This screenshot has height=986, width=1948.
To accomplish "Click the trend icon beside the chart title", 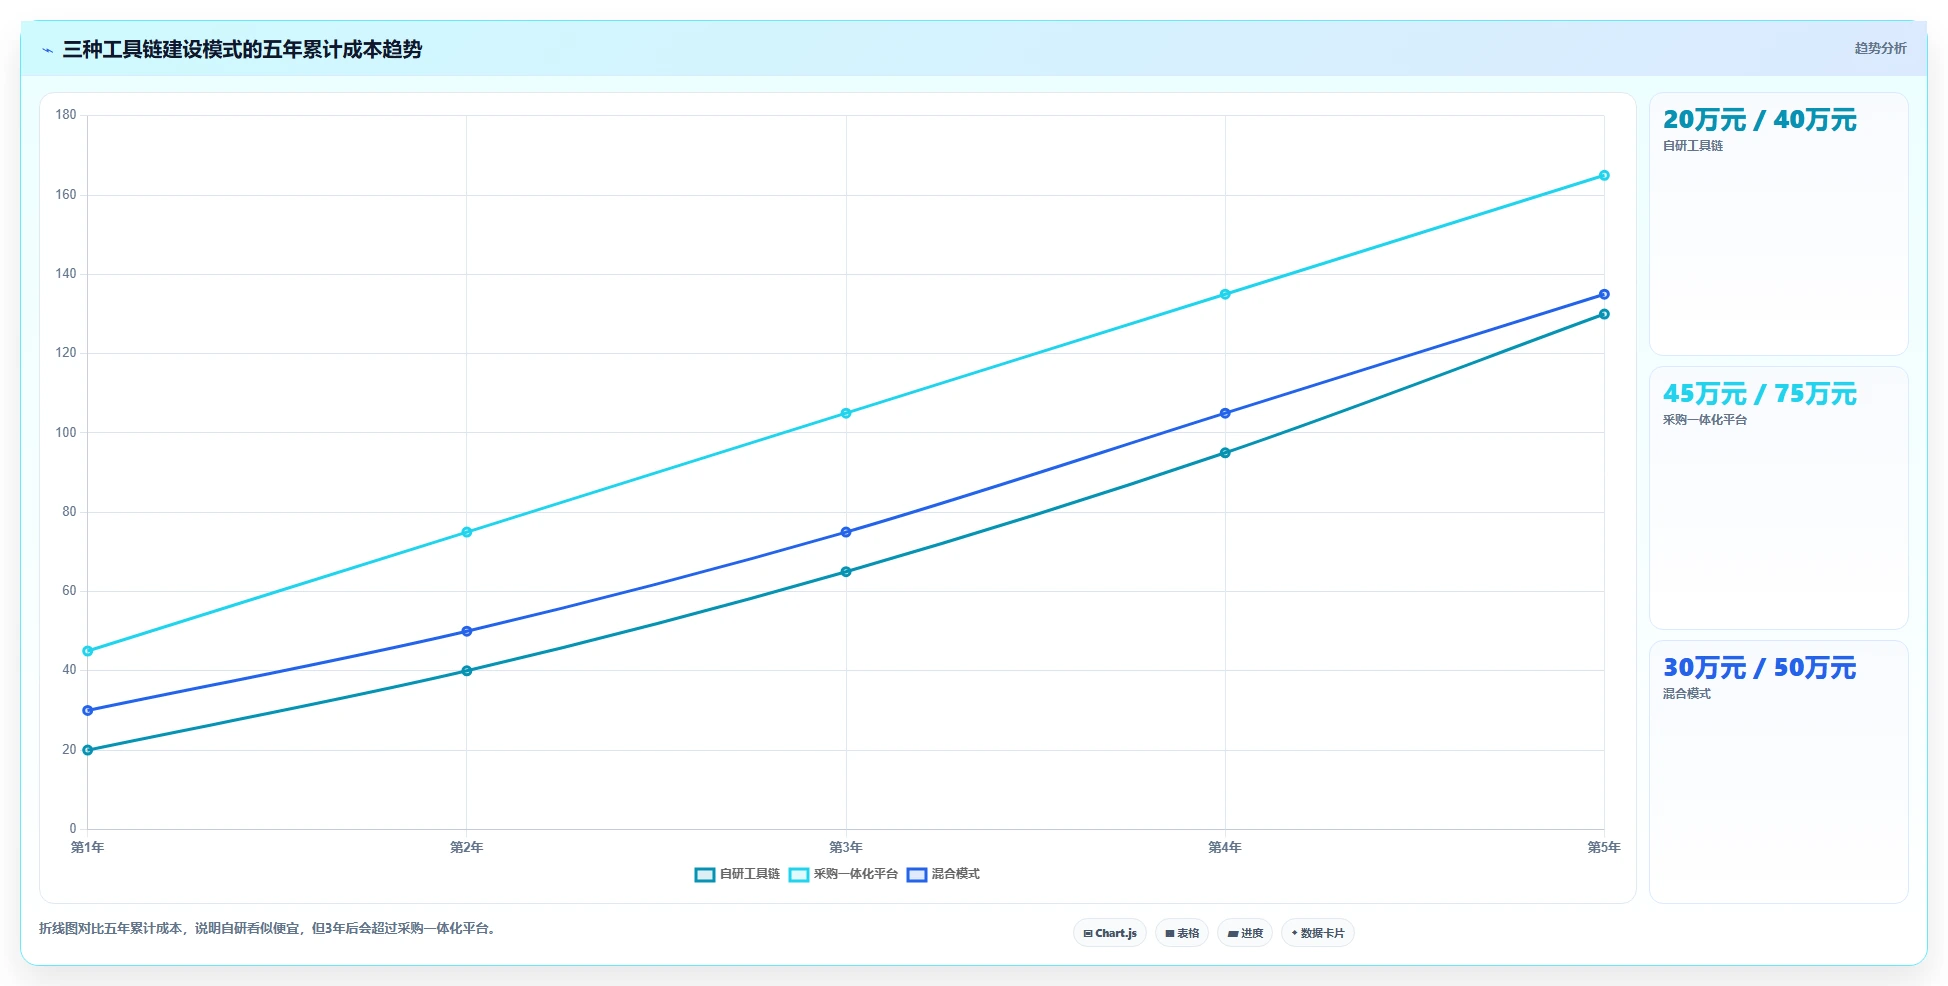I will point(47,50).
